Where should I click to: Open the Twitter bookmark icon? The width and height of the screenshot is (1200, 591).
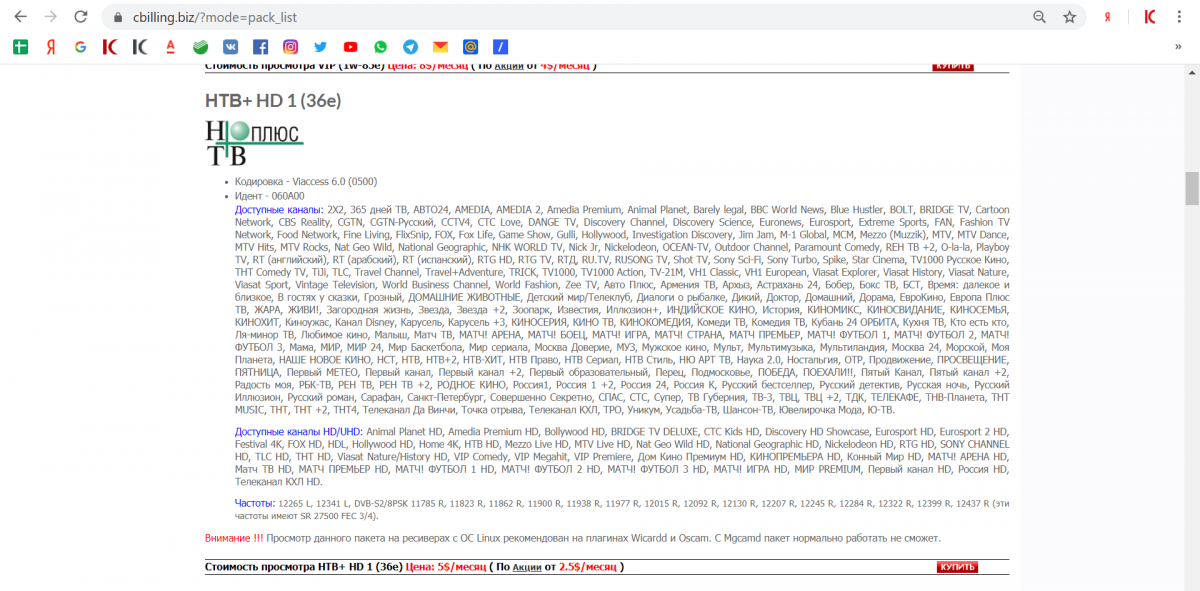coord(320,46)
